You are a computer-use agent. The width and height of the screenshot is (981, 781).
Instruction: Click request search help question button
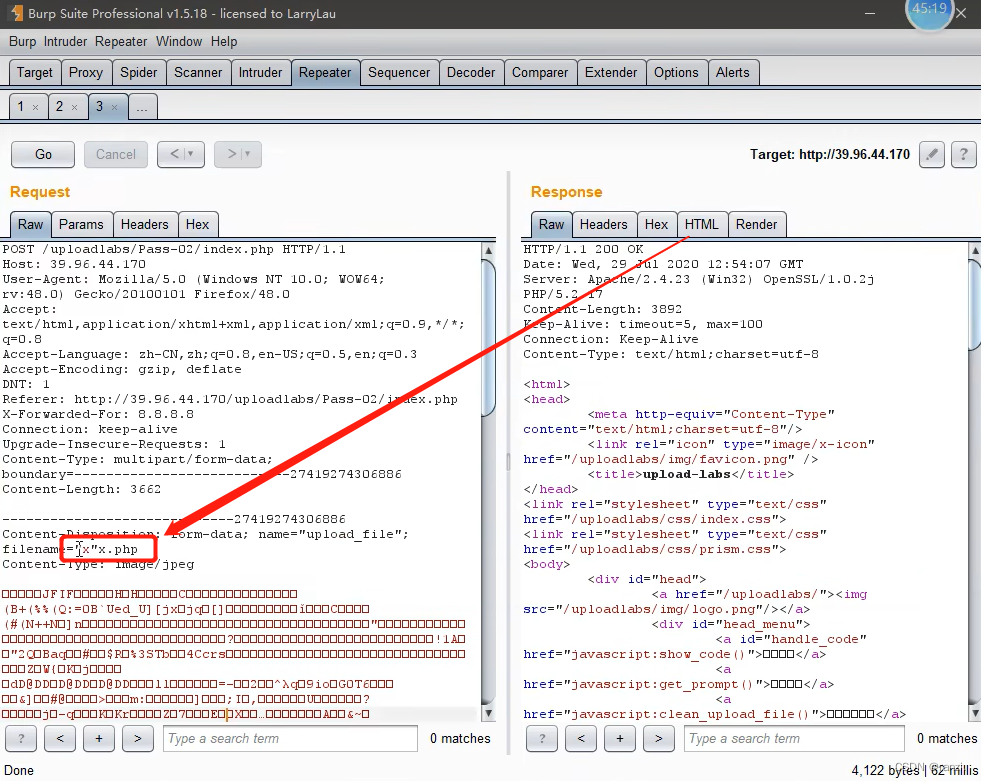(21, 738)
